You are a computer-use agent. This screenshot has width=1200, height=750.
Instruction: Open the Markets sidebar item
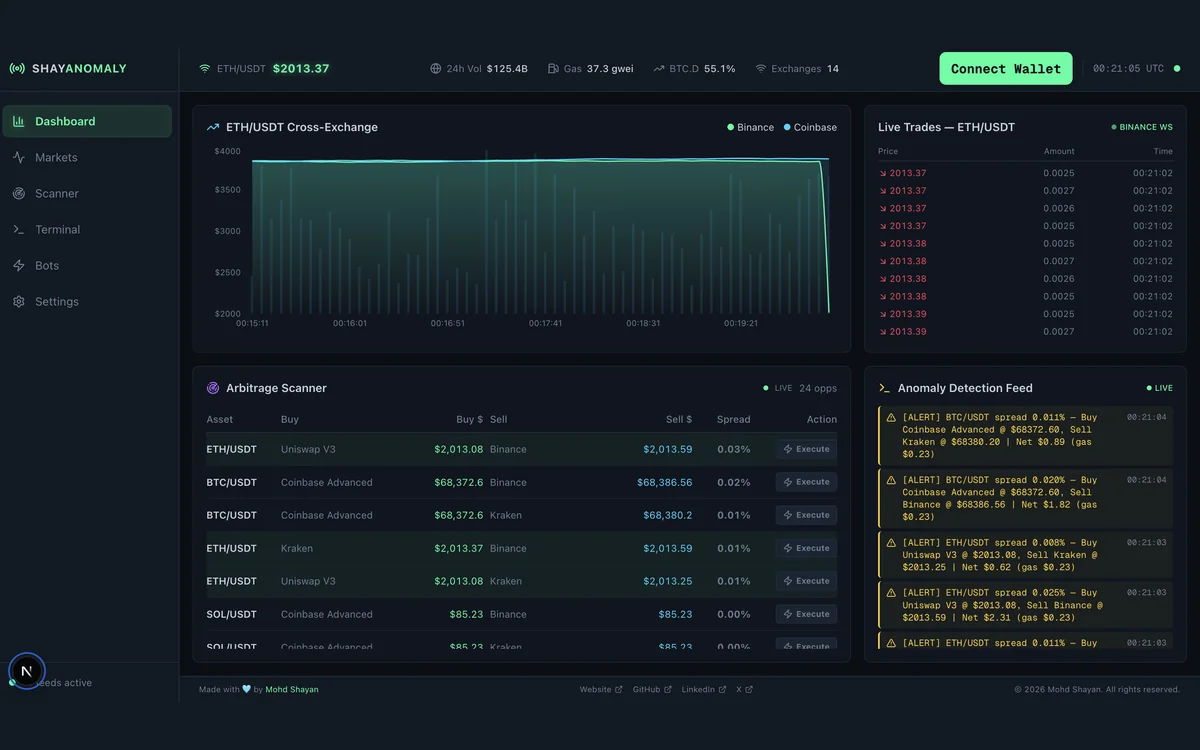[x=87, y=157]
